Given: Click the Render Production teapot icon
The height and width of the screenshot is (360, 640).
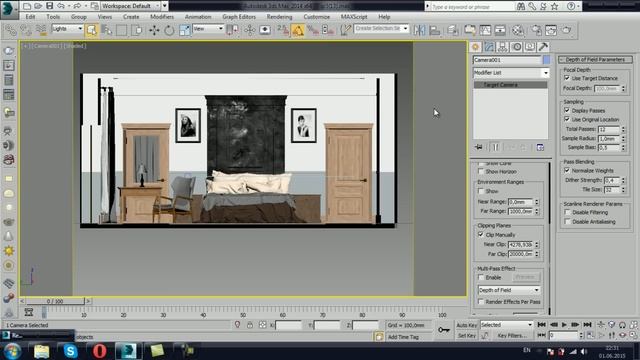Looking at the screenshot, I should click(x=567, y=30).
